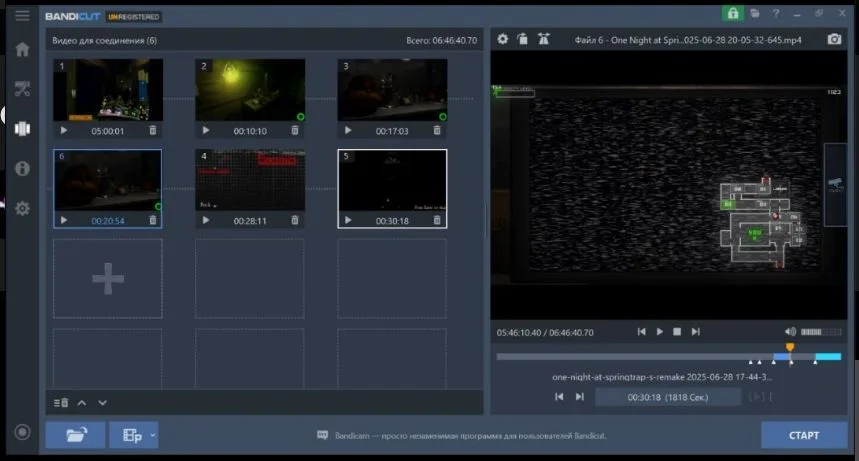Select thumbnail of clip 6

108,180
